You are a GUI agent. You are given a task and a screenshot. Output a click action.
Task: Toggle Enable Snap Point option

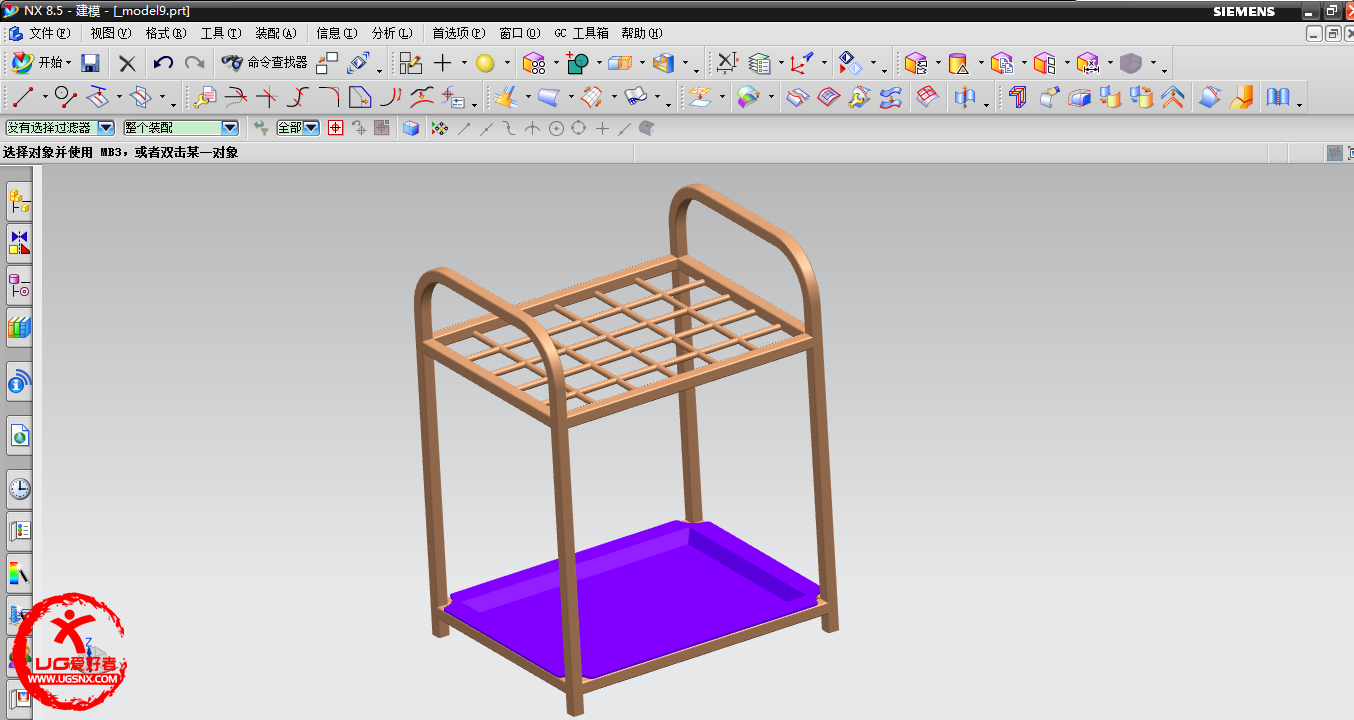pyautogui.click(x=438, y=128)
